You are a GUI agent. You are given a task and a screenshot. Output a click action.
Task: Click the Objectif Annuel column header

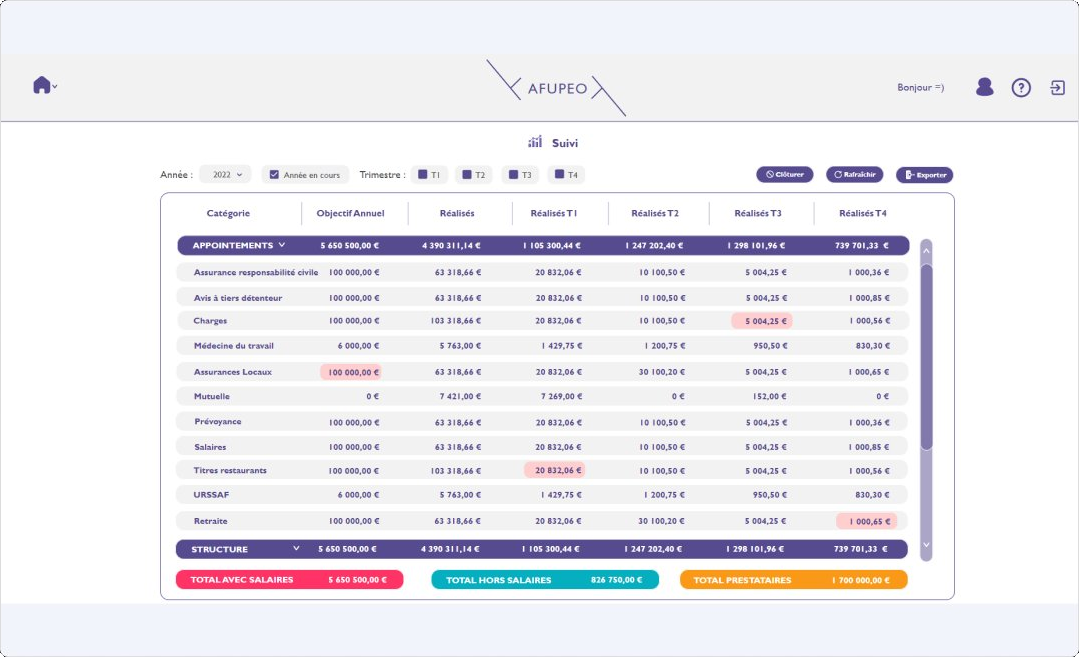pos(350,213)
